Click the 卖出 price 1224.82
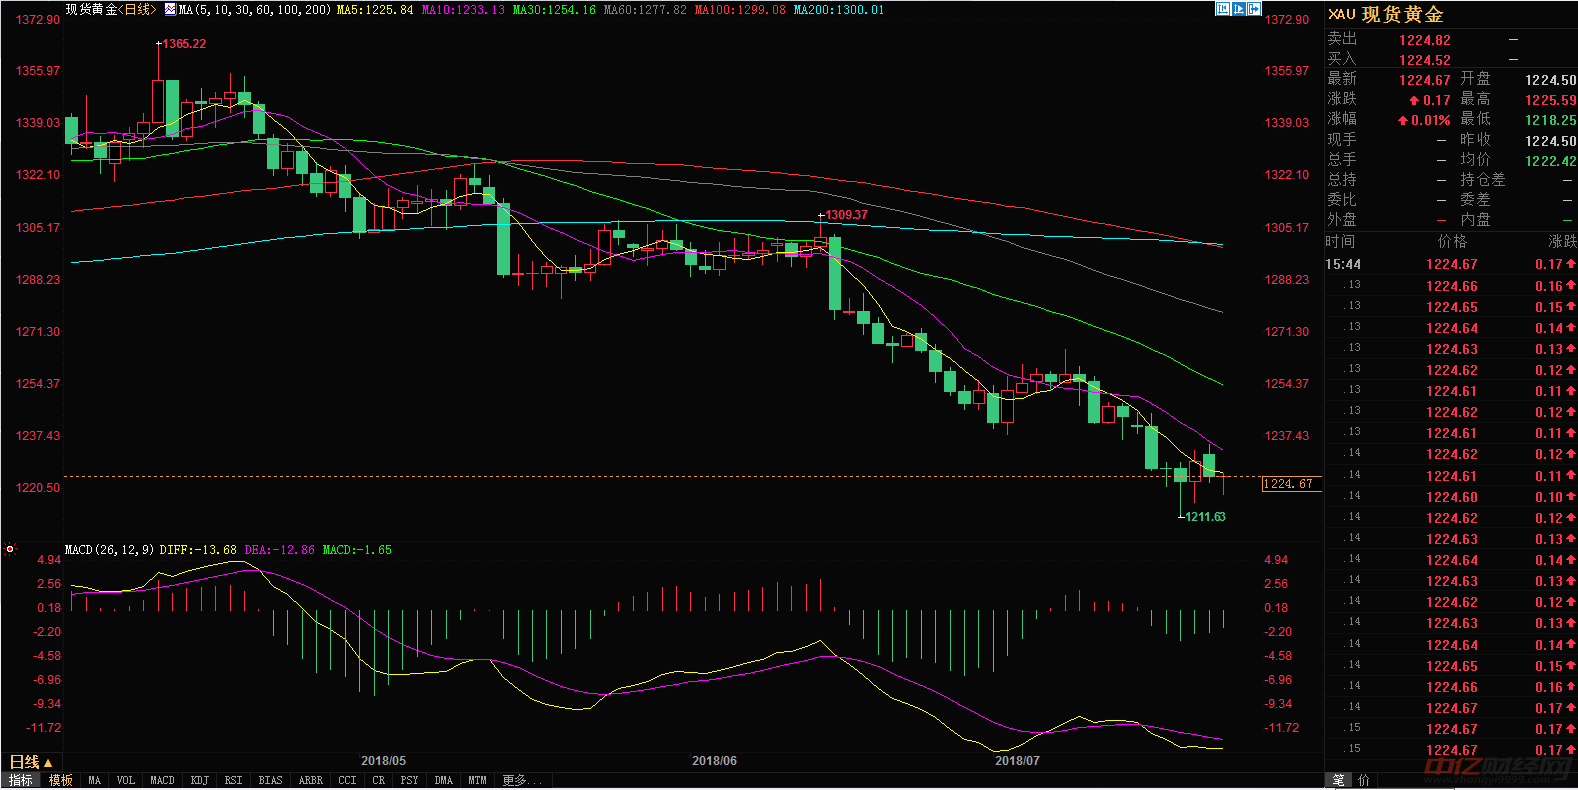Viewport: 1578px width, 790px height. pyautogui.click(x=1424, y=40)
